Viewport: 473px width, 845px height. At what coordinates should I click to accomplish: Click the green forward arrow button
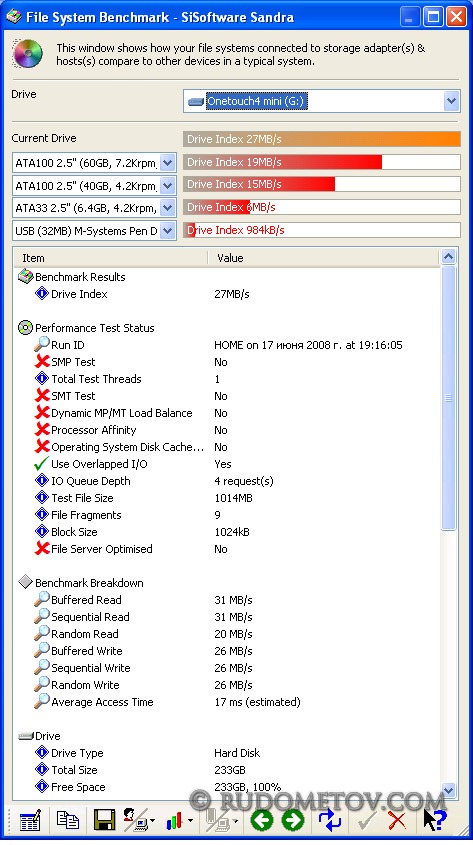293,820
